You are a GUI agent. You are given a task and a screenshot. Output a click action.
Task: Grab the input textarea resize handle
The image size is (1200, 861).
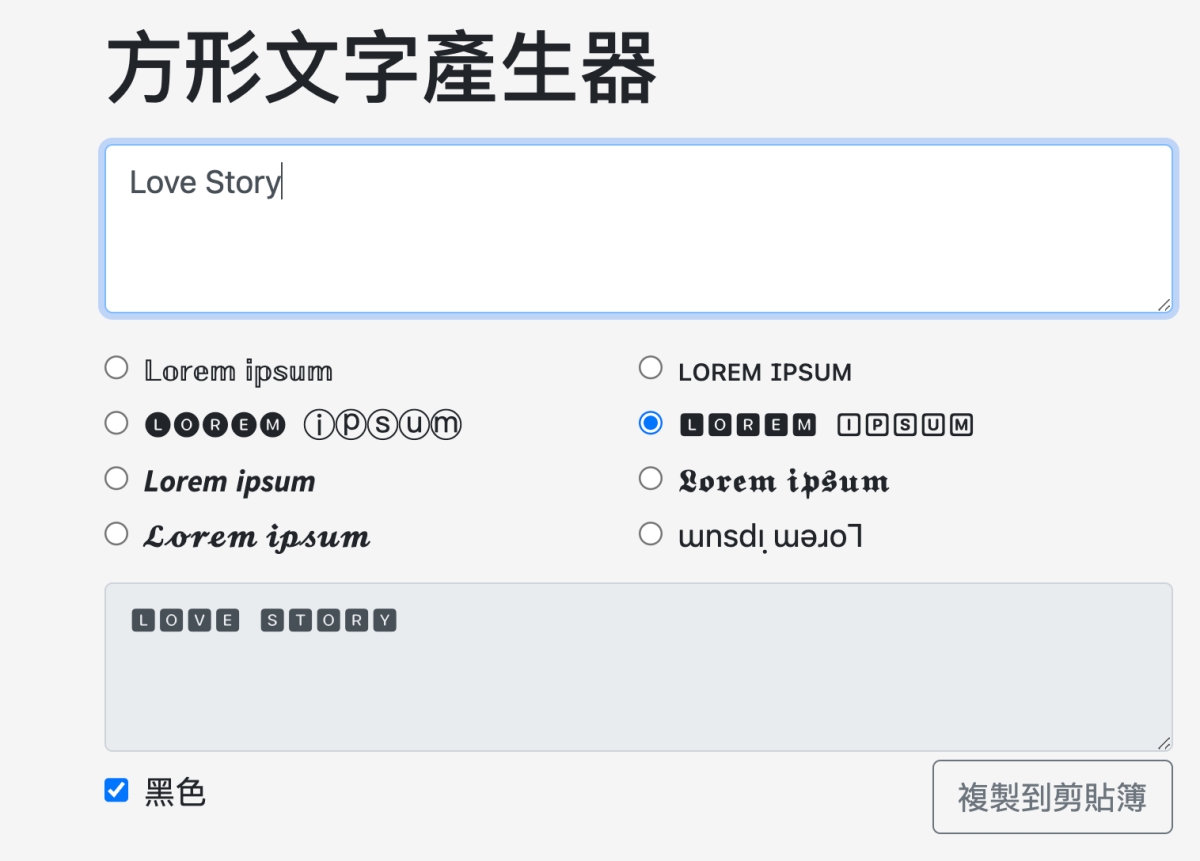pos(1164,305)
